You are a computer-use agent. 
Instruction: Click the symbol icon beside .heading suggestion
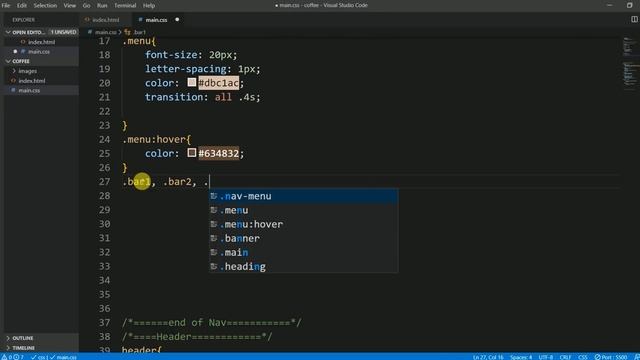(213, 266)
